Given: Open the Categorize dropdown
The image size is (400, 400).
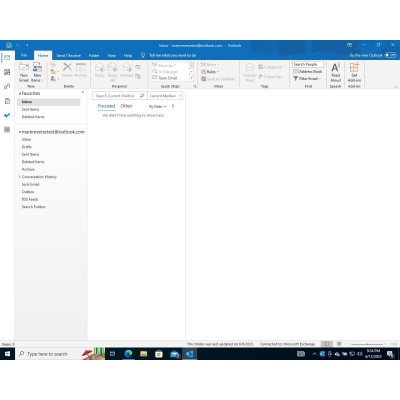Looking at the screenshot, I should tap(272, 67).
